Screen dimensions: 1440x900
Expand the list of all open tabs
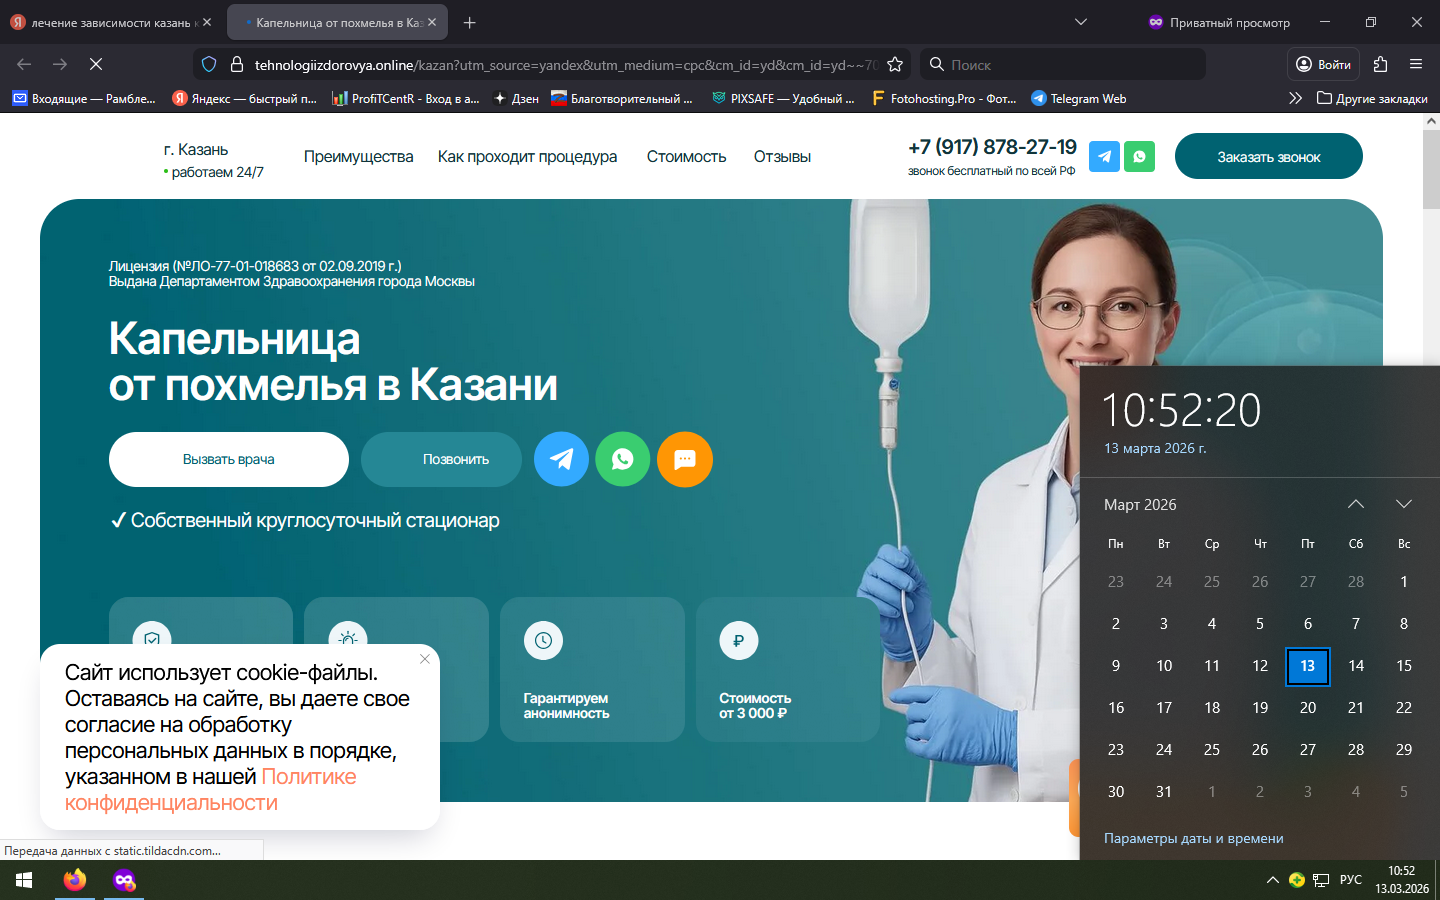click(x=1081, y=22)
